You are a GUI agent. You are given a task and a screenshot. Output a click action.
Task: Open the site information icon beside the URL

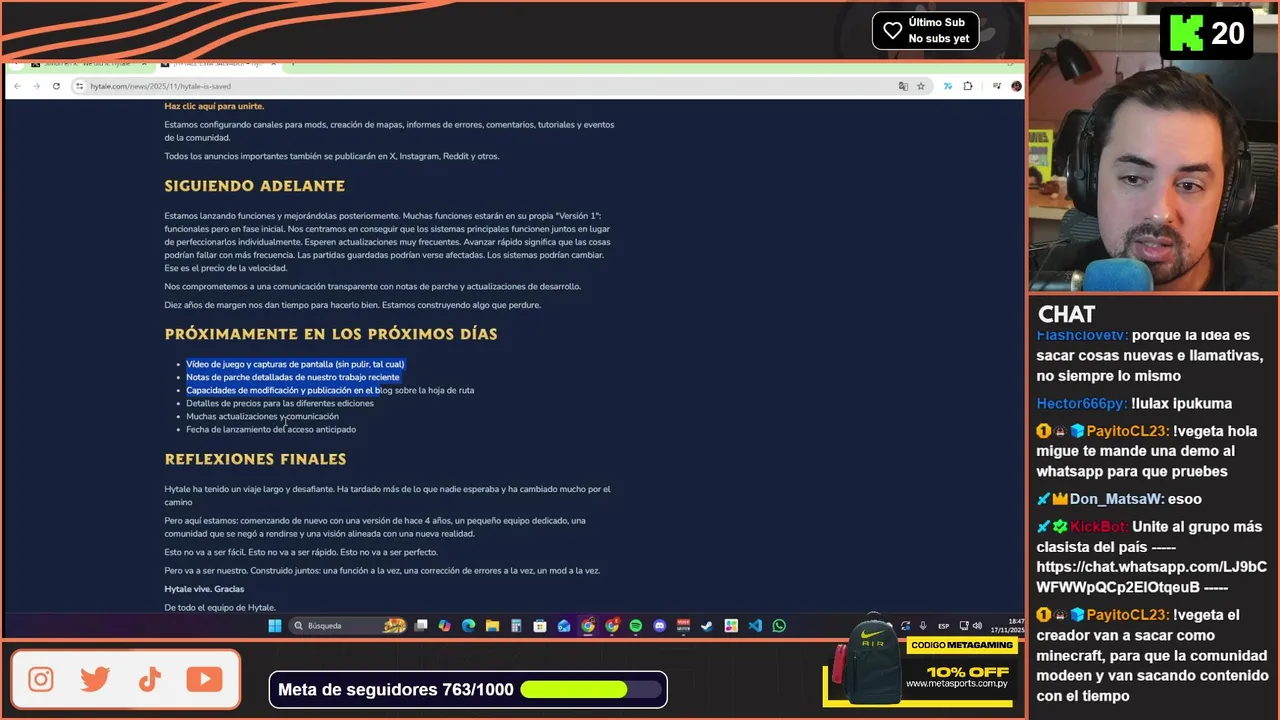[80, 86]
